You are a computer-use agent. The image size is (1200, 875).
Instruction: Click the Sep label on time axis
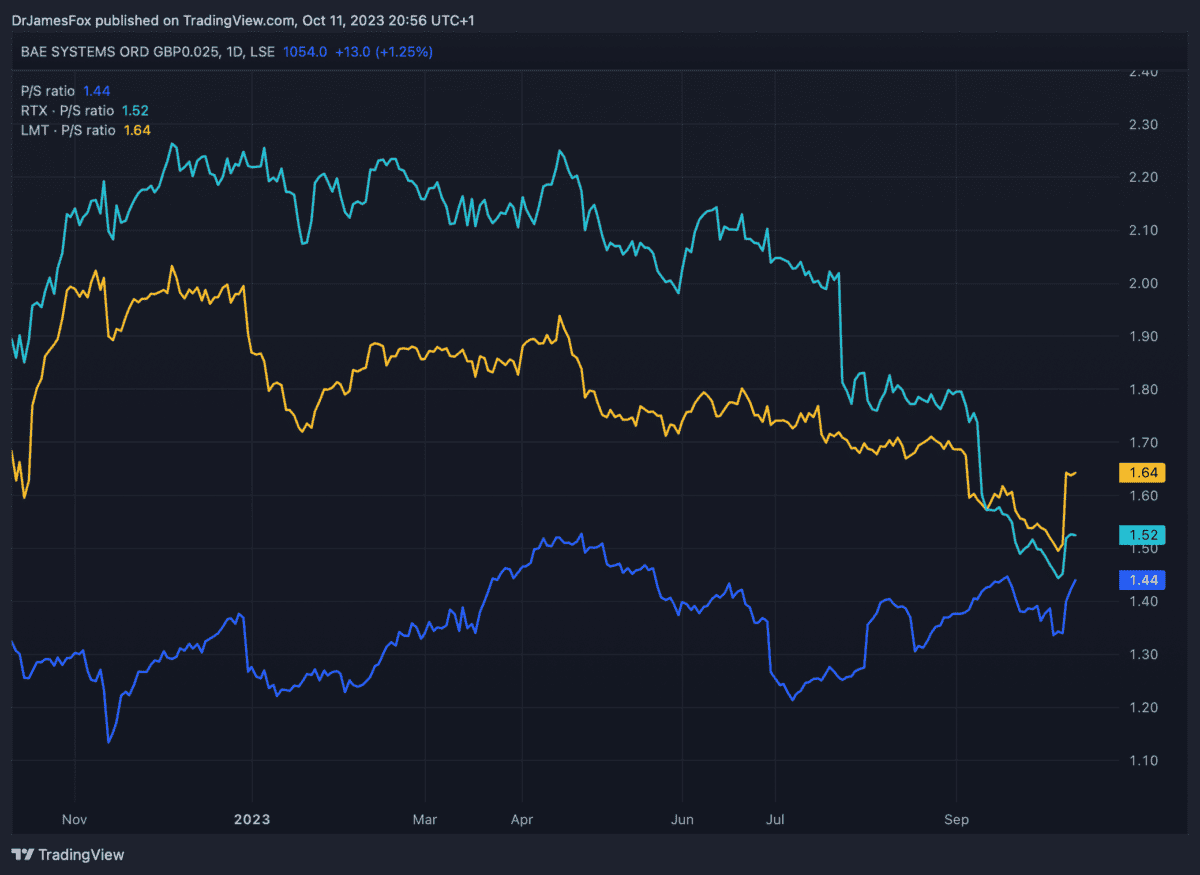(x=957, y=819)
